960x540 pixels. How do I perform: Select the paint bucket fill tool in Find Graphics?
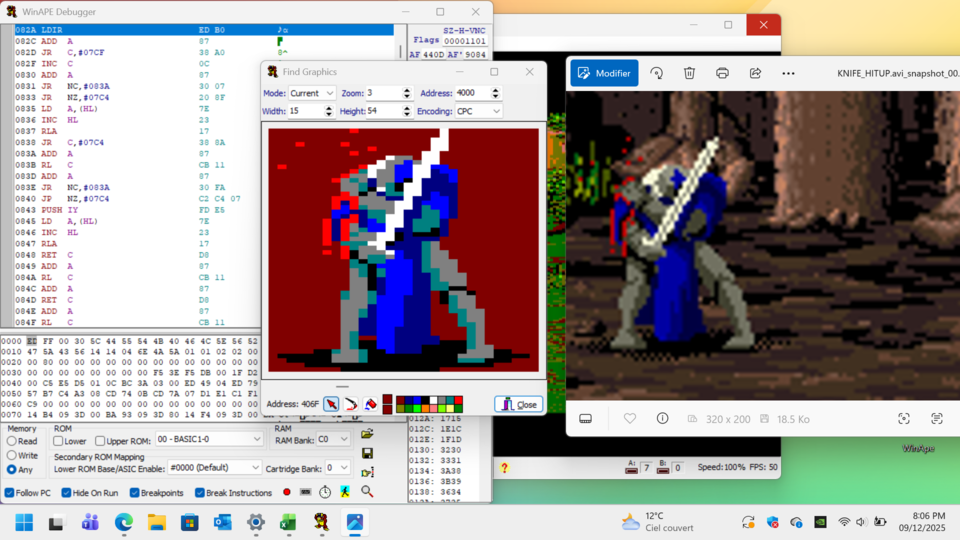(370, 404)
